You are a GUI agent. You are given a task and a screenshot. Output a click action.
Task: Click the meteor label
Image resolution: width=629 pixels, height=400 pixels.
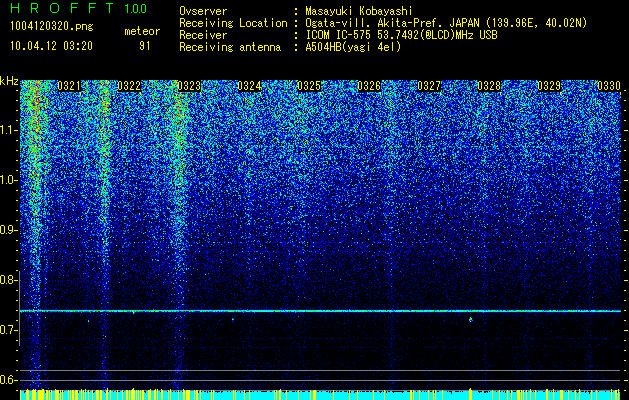coord(142,31)
